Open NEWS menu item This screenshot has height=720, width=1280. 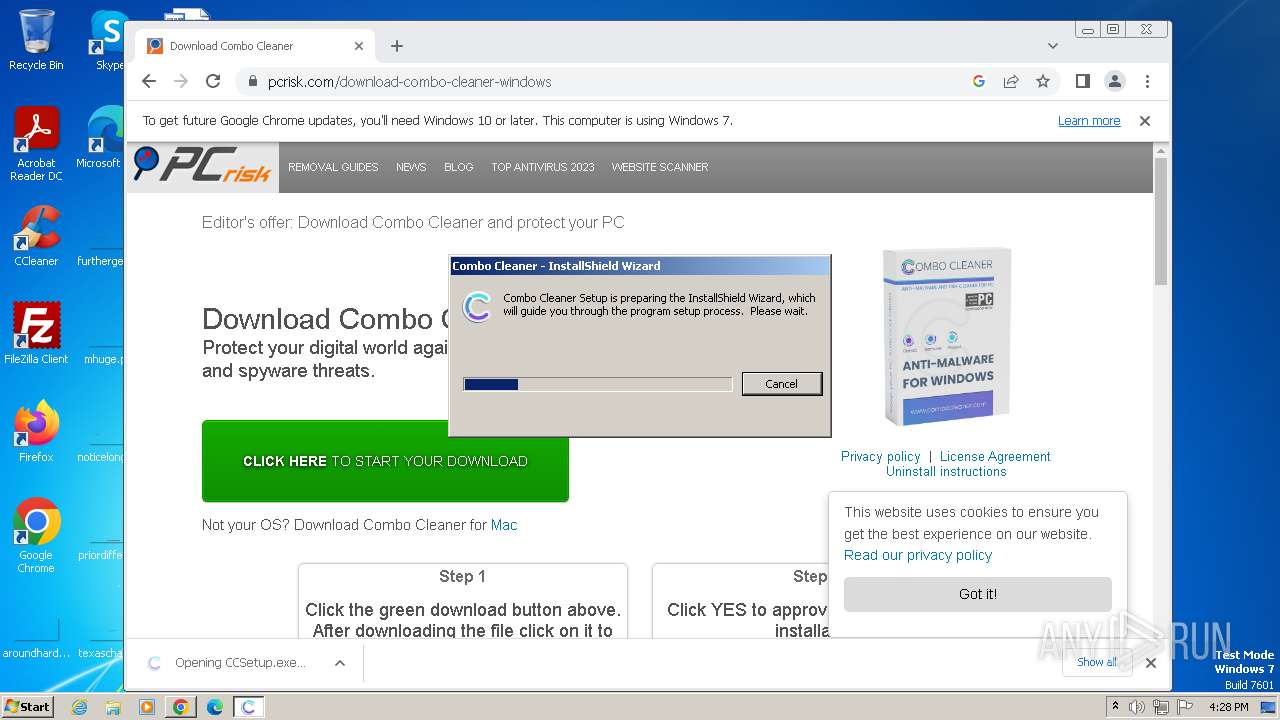pyautogui.click(x=411, y=167)
